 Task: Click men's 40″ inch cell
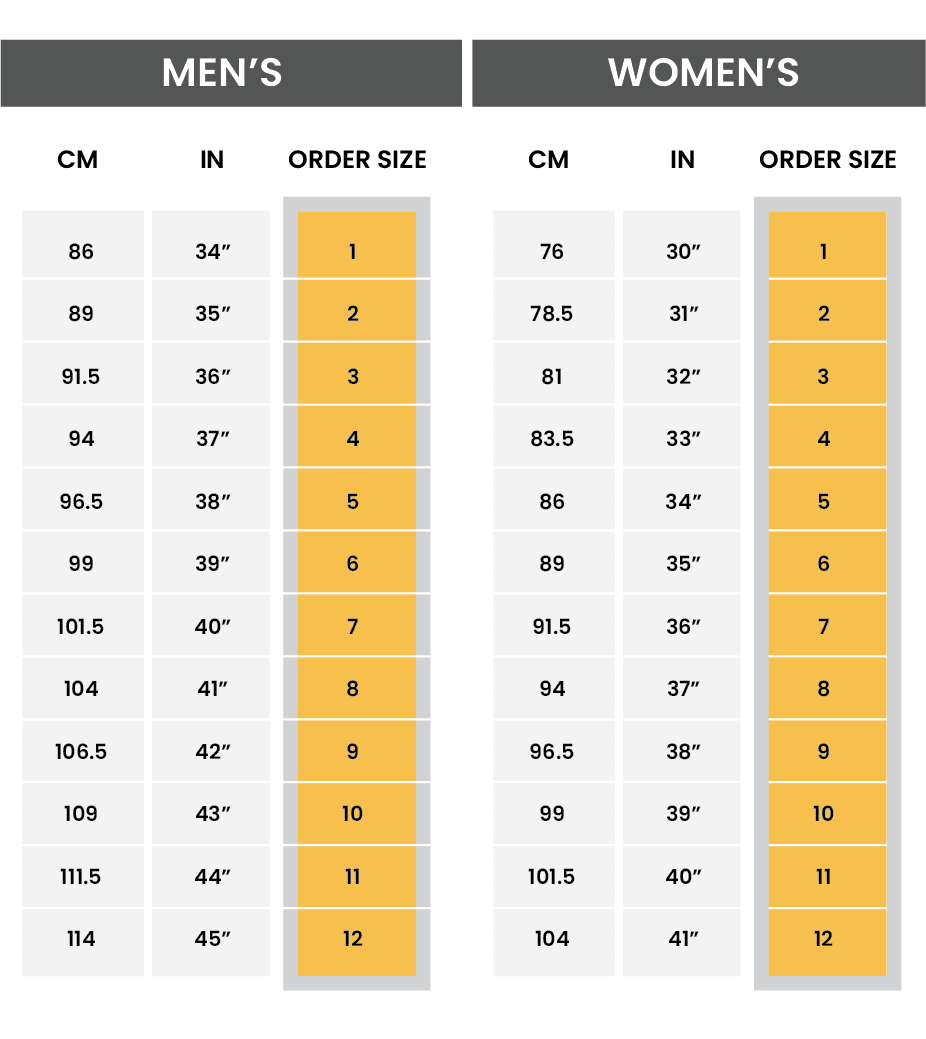211,625
